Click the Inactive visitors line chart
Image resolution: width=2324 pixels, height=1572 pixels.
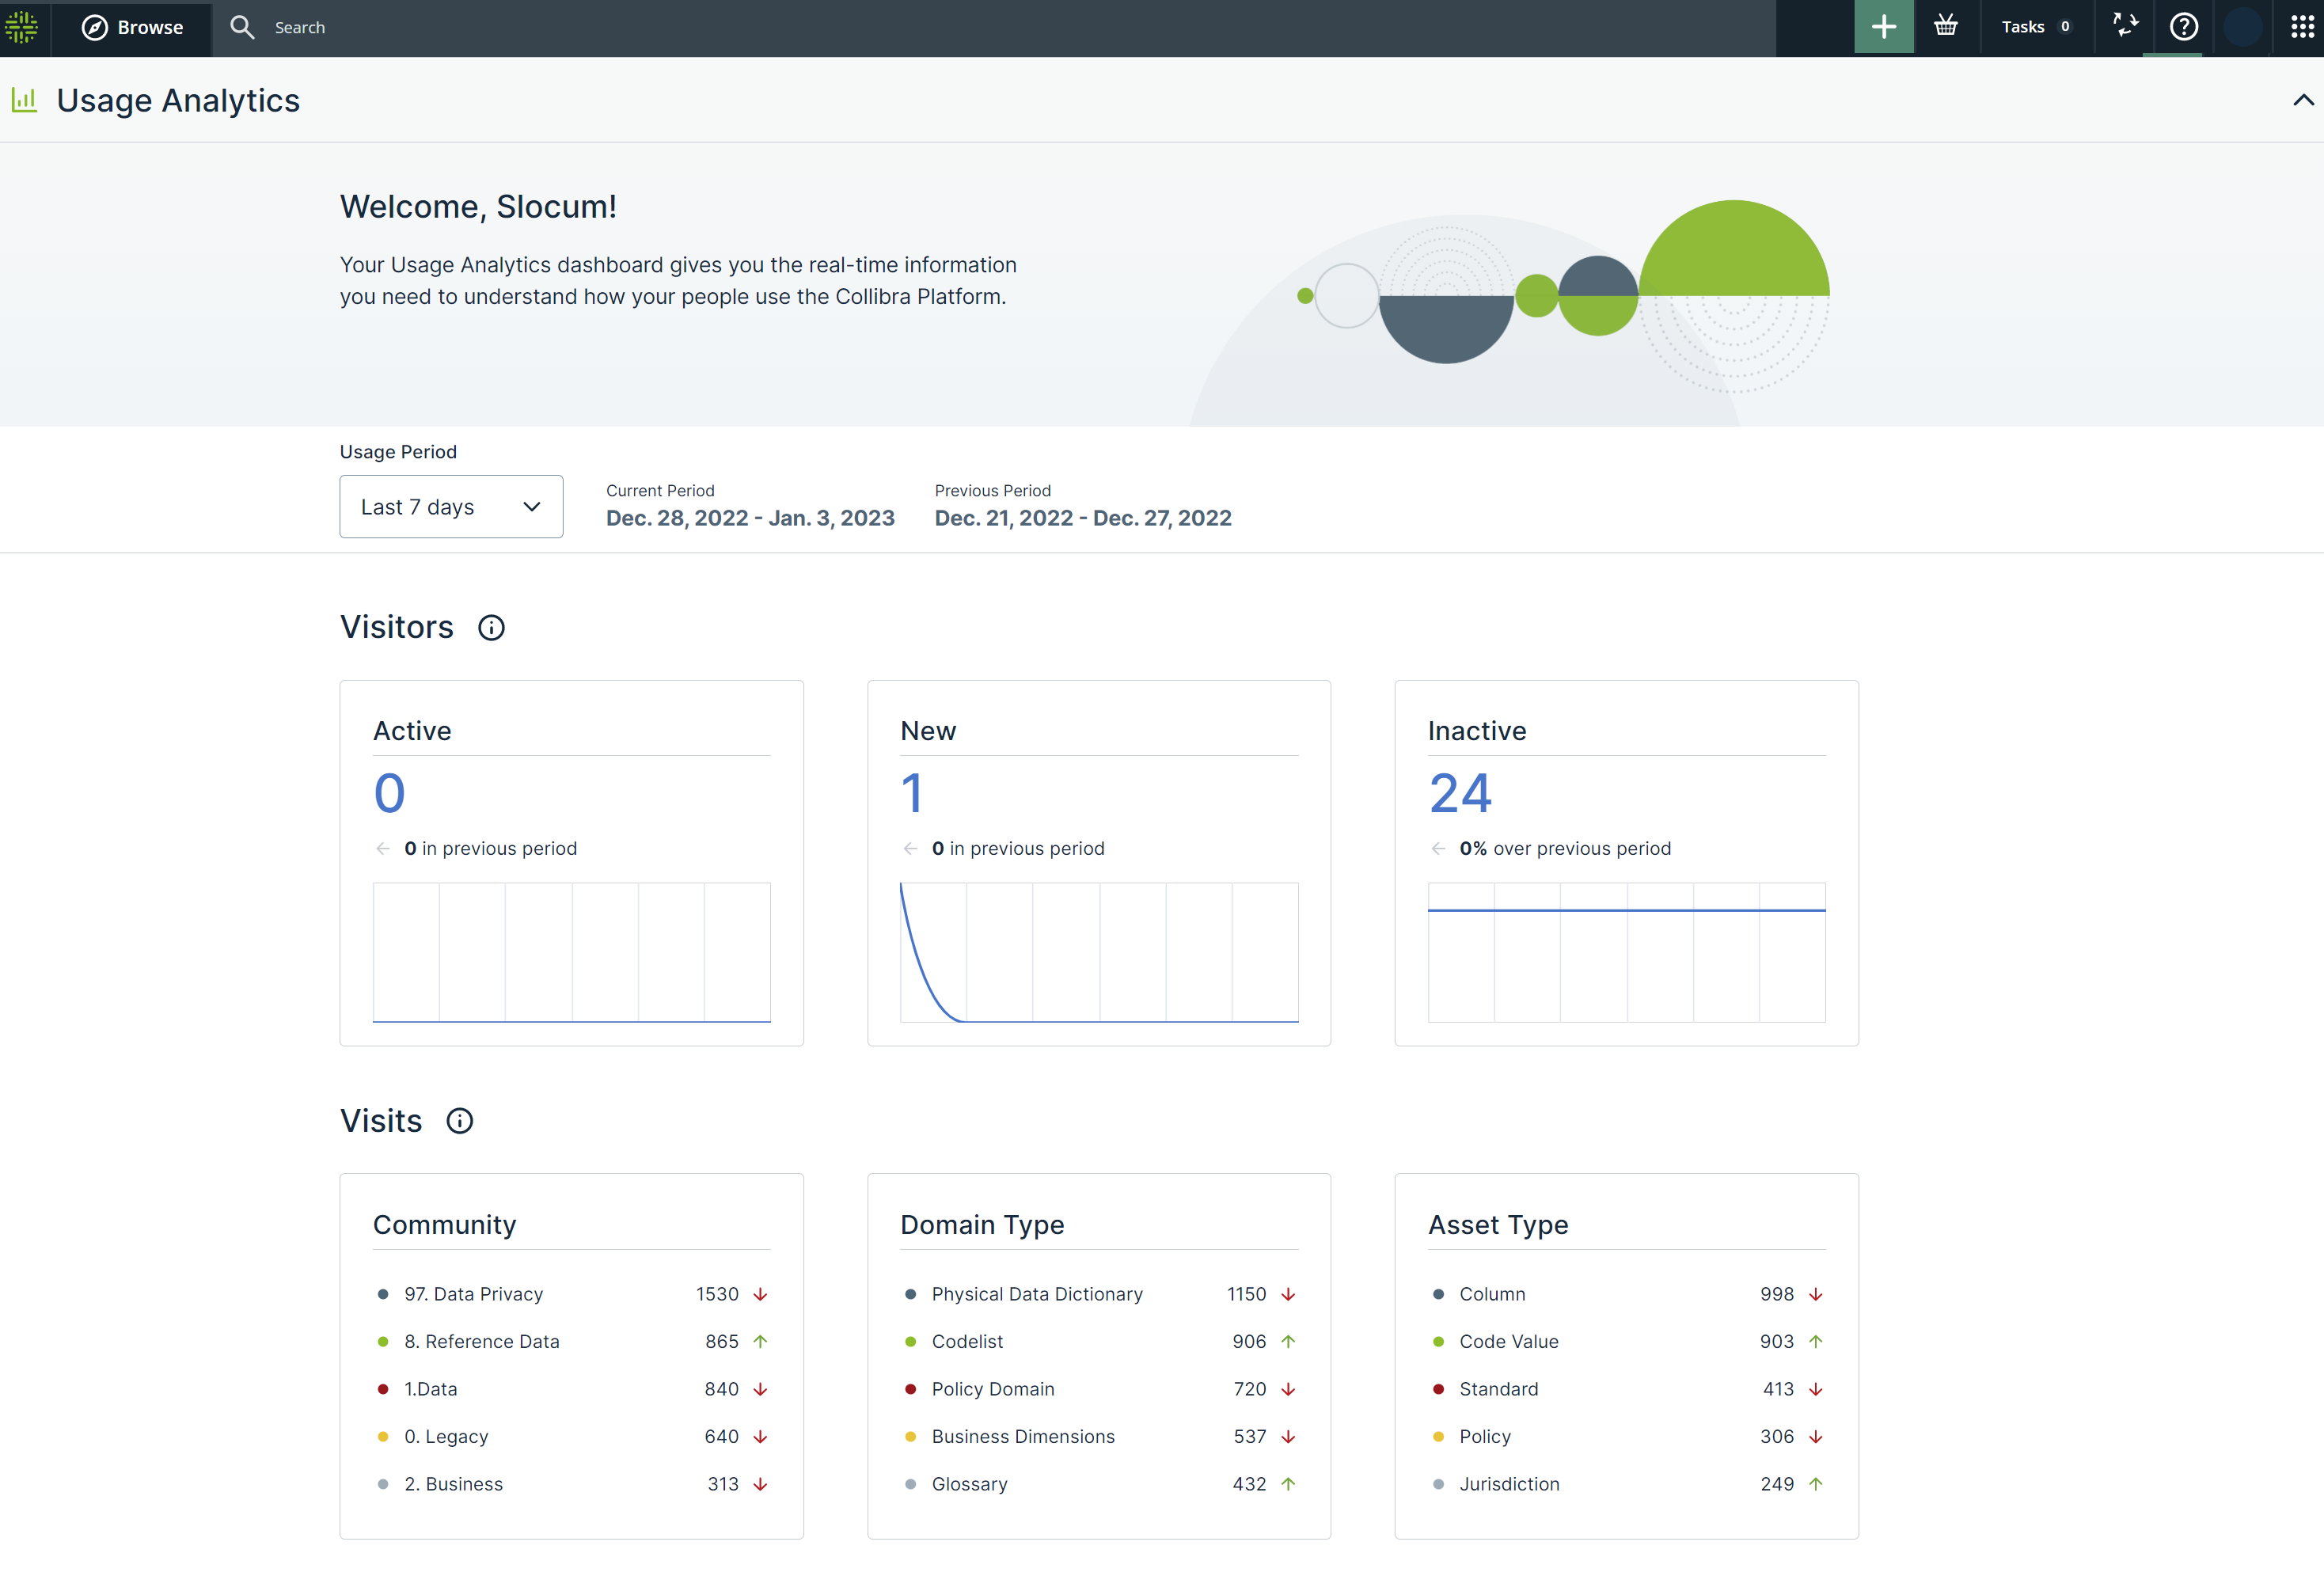pyautogui.click(x=1627, y=952)
